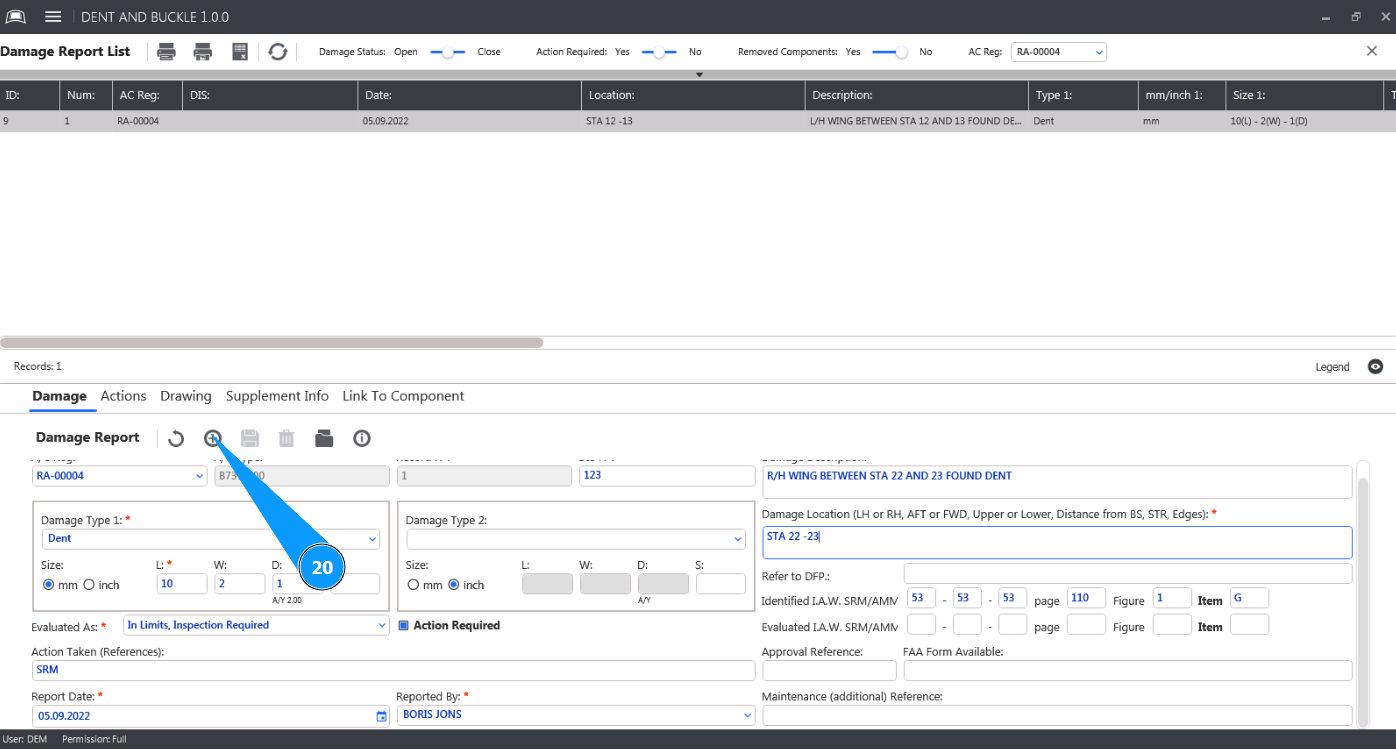Reset the Damage Report form via the undo arrow
The image size is (1396, 750).
pos(176,438)
